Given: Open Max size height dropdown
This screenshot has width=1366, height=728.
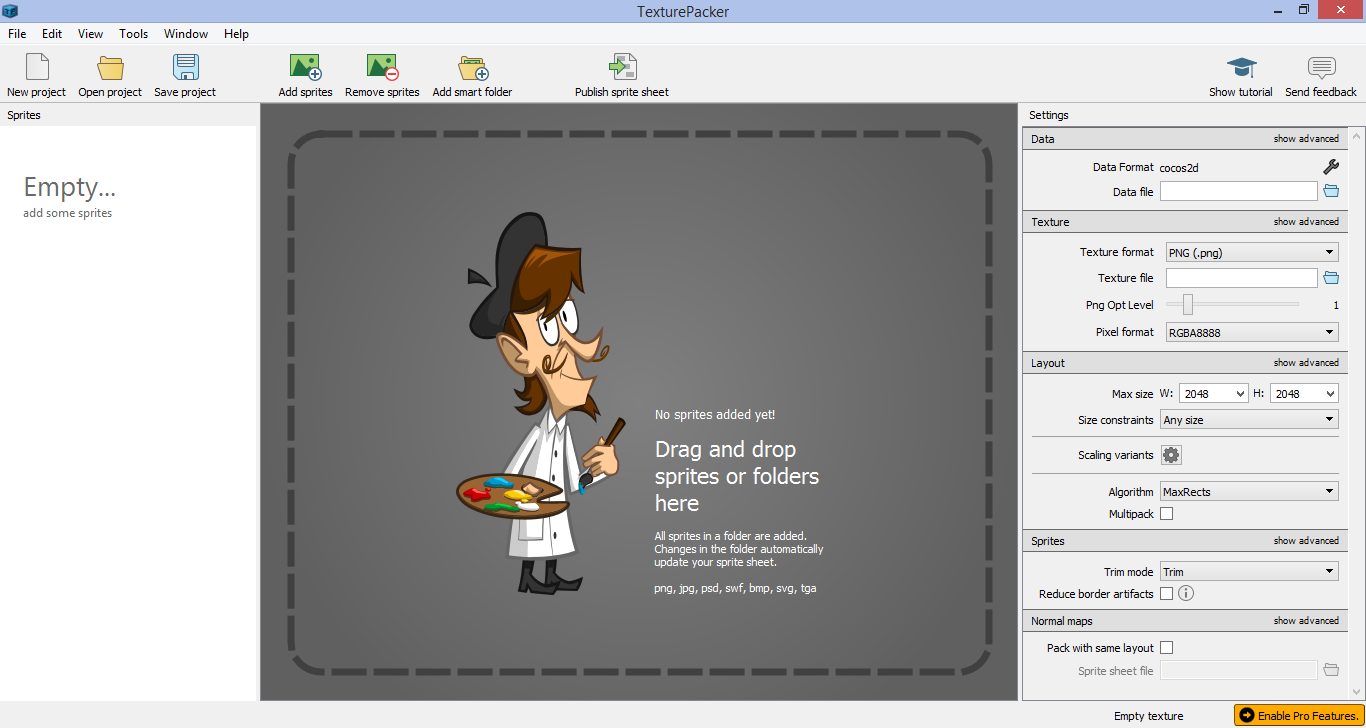Looking at the screenshot, I should click(x=1304, y=394).
